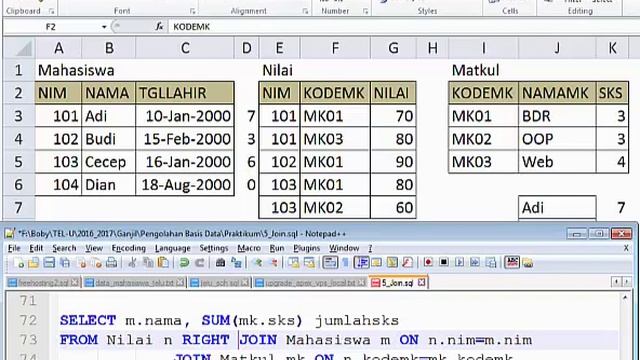Open user defined language icon
The width and height of the screenshot is (640, 360).
pyautogui.click(x=376, y=262)
